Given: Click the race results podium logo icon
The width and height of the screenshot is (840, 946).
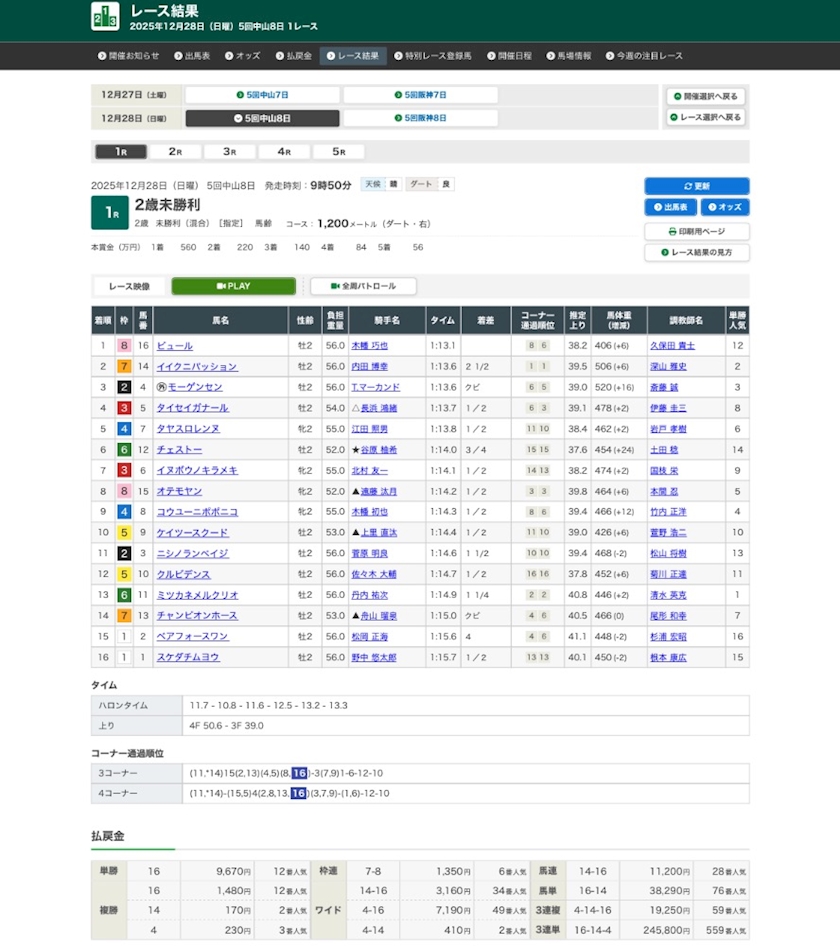Looking at the screenshot, I should click(105, 16).
